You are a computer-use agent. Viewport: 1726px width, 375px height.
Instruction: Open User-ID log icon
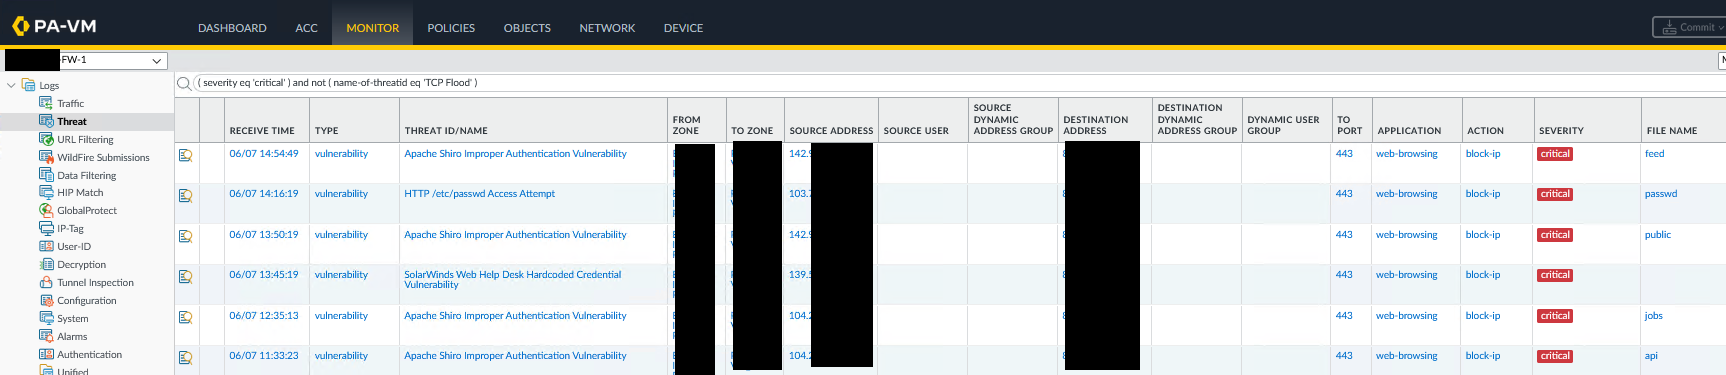(x=45, y=246)
